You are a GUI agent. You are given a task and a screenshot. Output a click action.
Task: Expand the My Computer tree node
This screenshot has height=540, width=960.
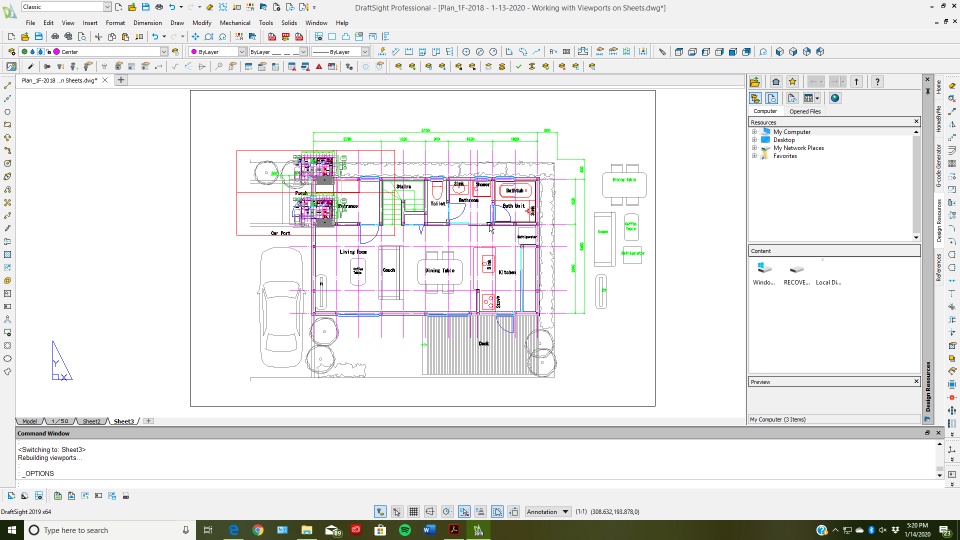point(754,132)
